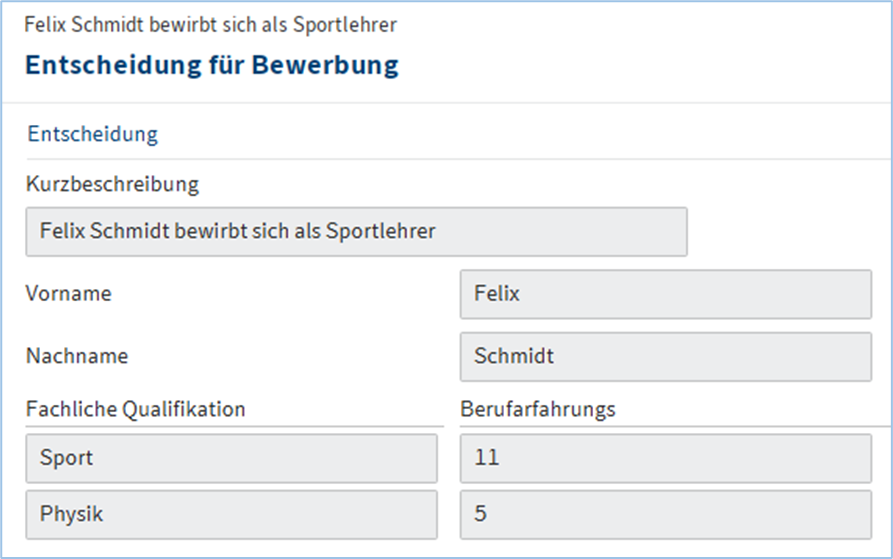
Task: Select the Vorname field containing Felix
Action: 665,294
